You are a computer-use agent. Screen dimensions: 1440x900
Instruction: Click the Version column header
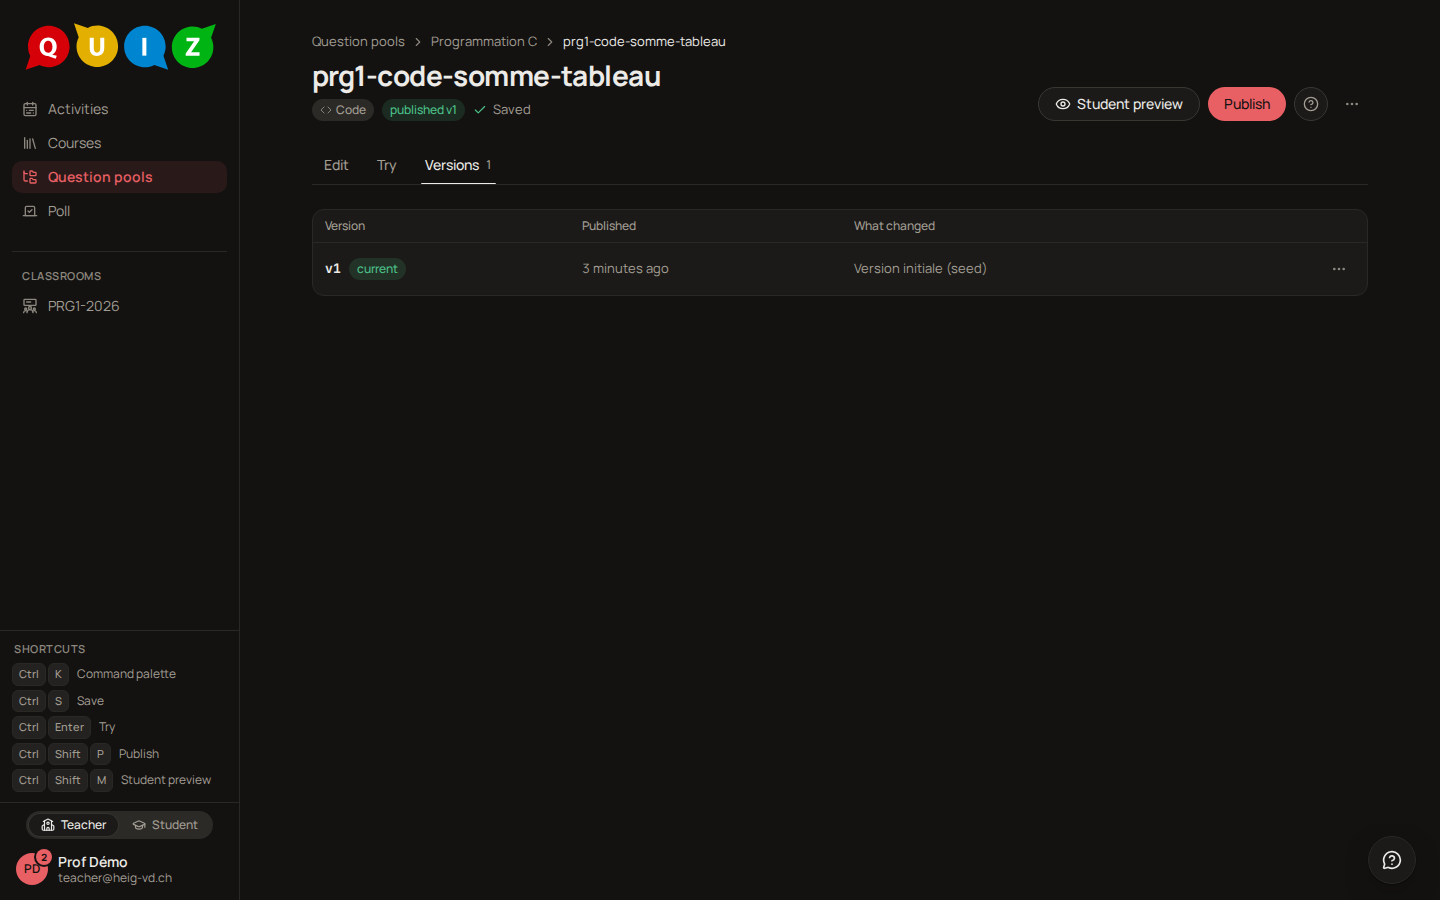[x=345, y=226]
